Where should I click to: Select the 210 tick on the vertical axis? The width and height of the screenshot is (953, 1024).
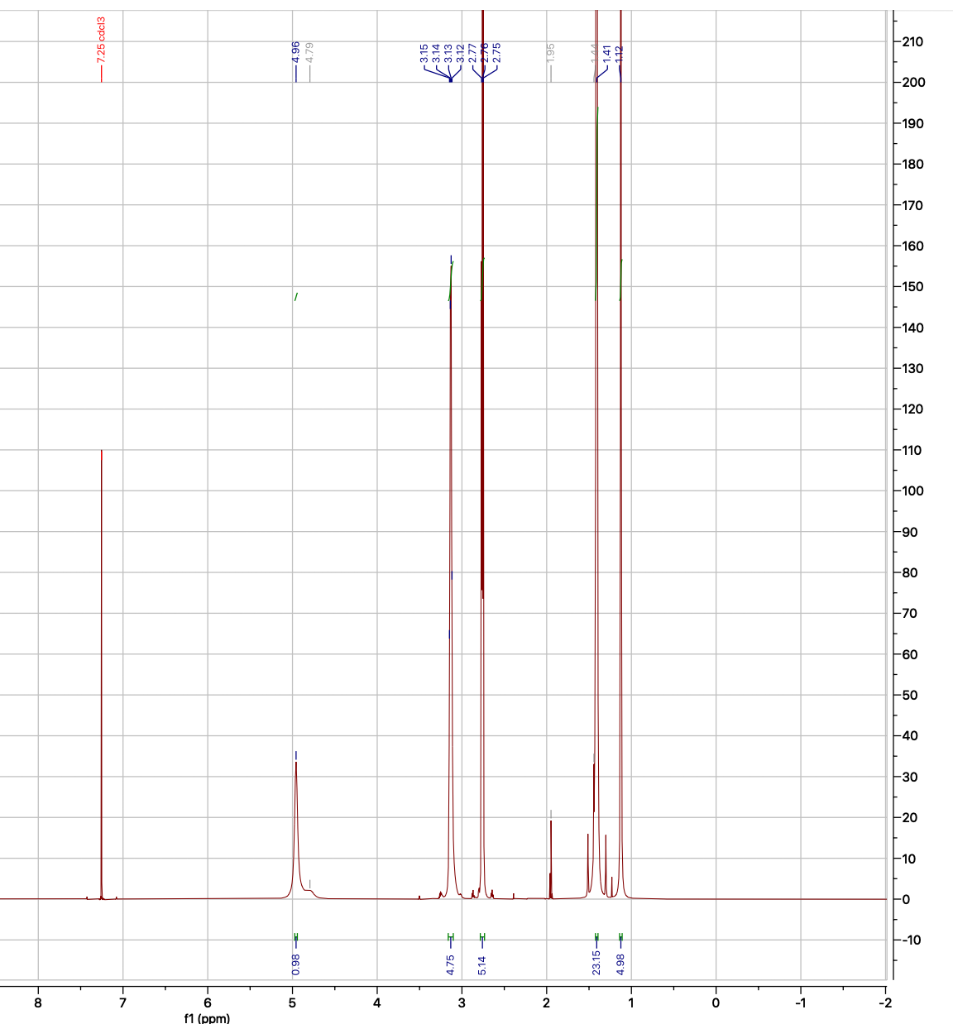(913, 39)
